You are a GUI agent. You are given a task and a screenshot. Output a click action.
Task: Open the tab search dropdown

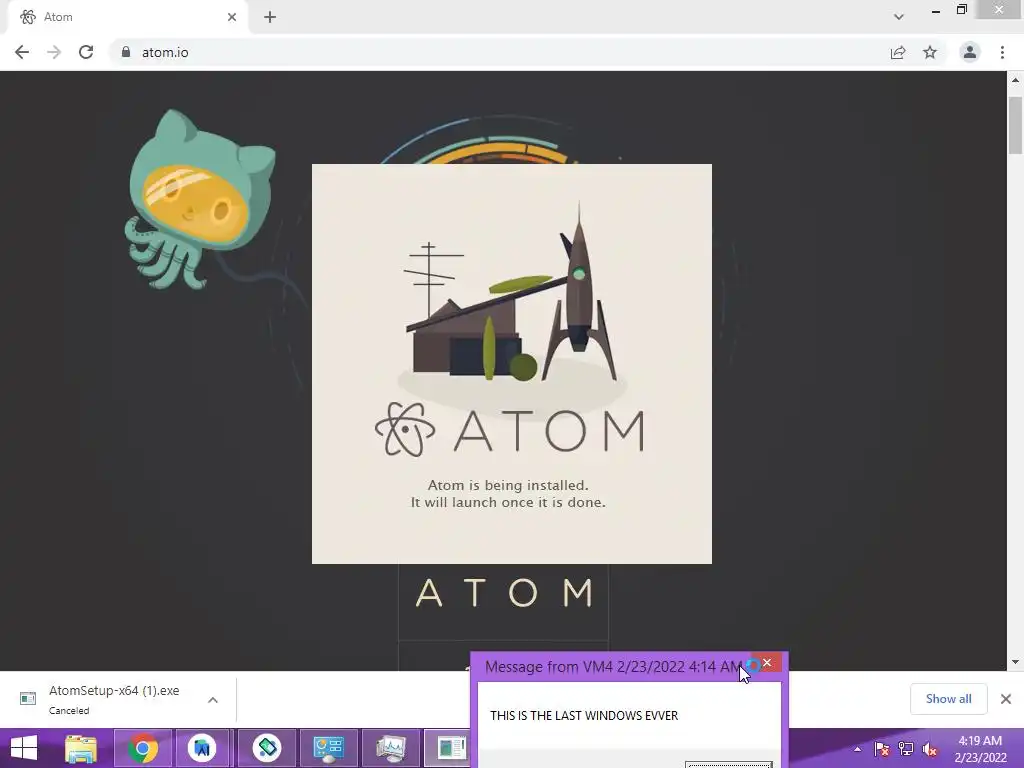click(x=899, y=17)
